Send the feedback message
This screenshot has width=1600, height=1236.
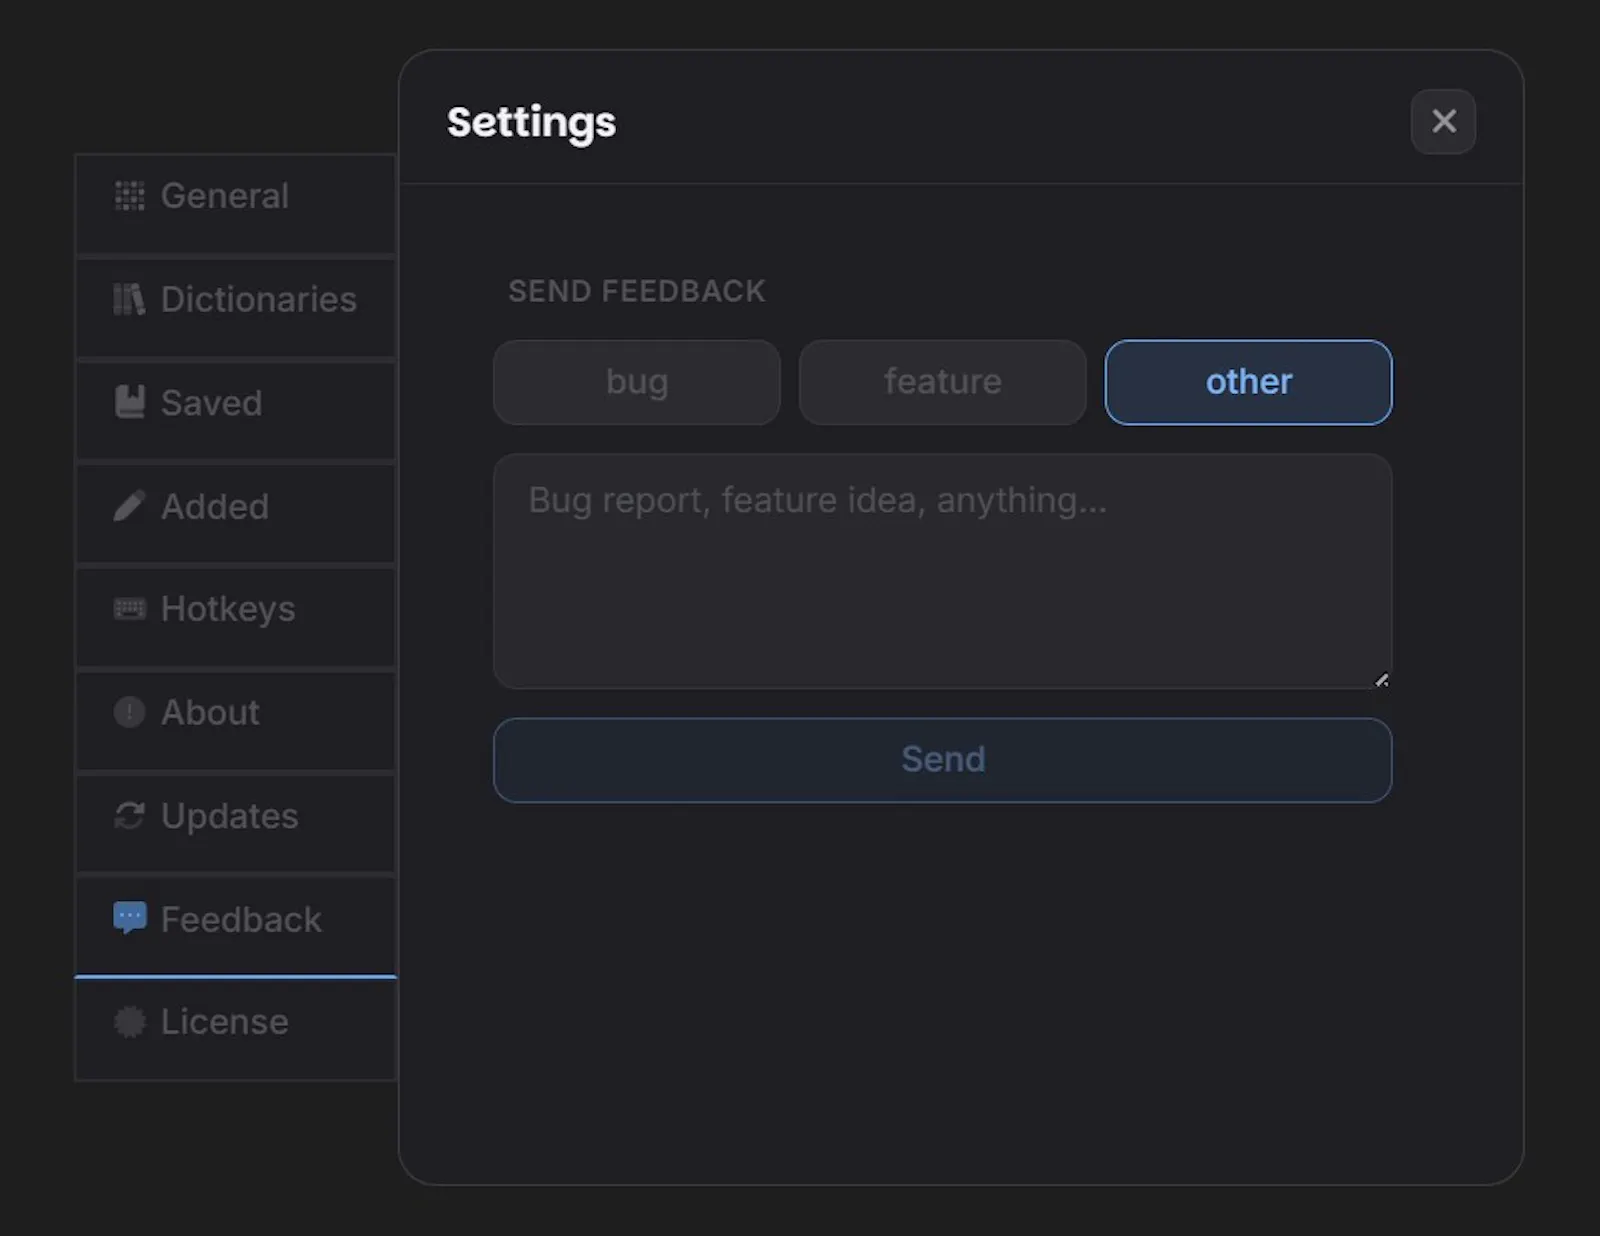pyautogui.click(x=943, y=760)
